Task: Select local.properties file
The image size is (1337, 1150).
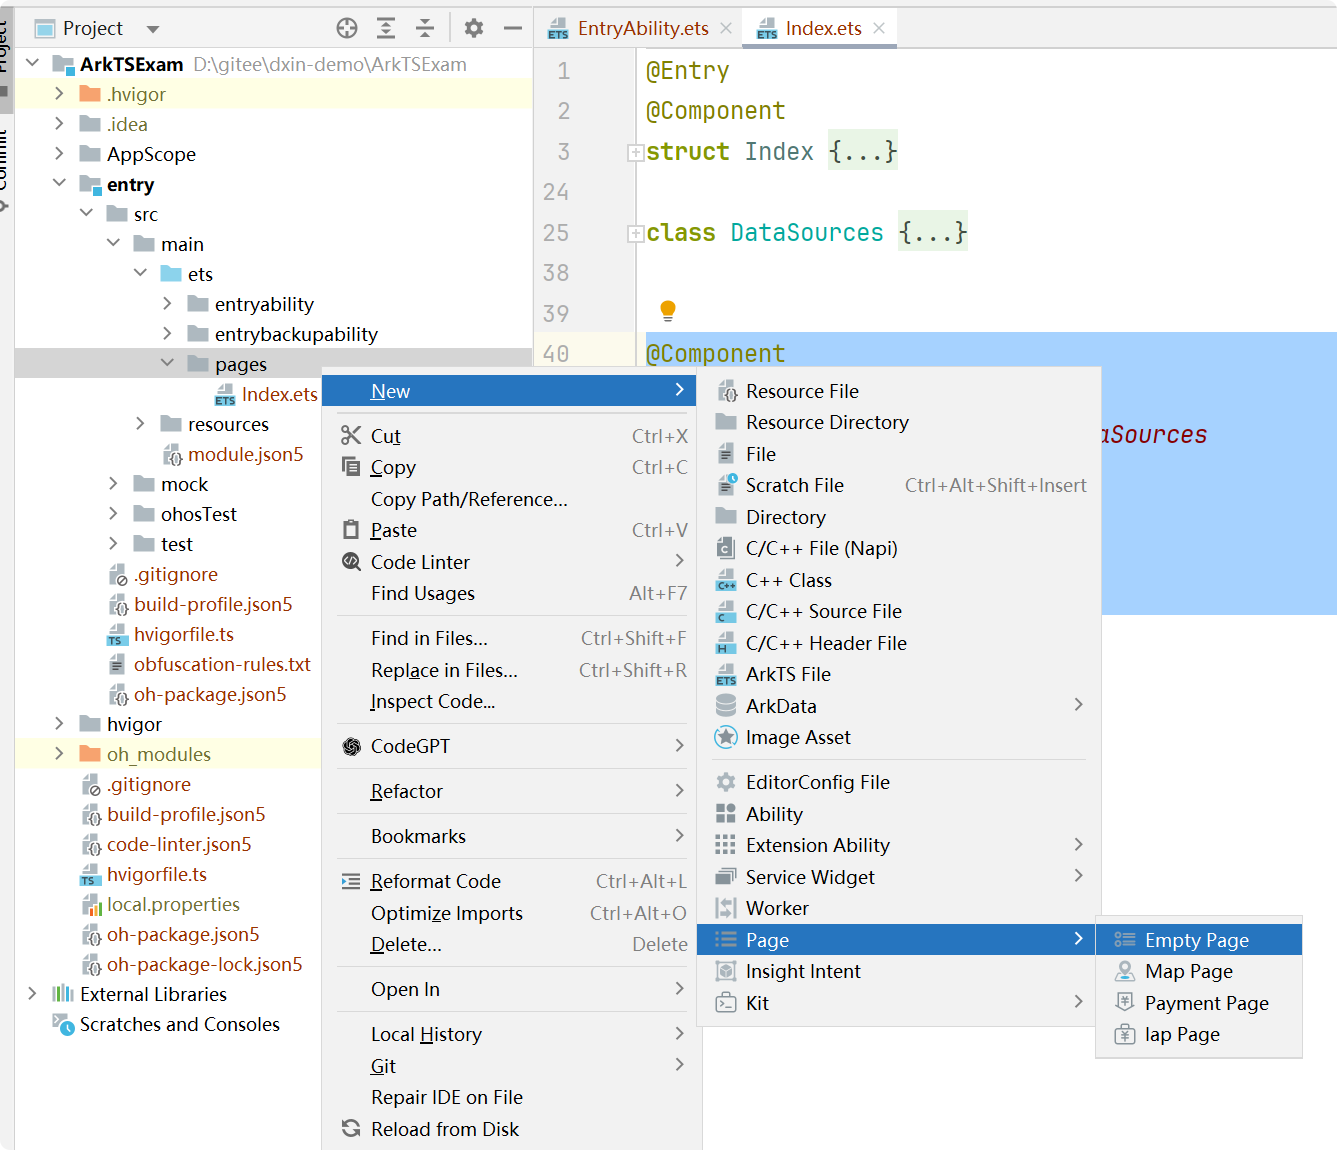Action: click(x=173, y=904)
